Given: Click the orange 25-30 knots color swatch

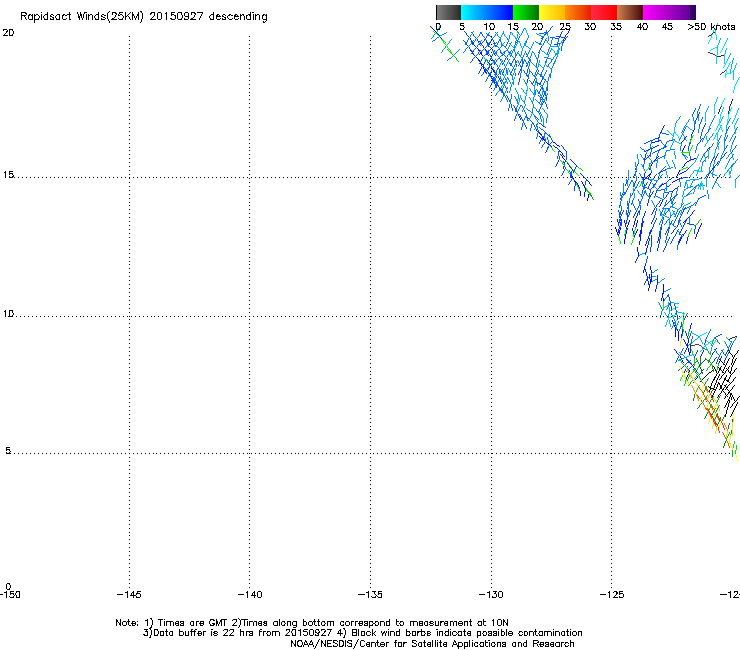Looking at the screenshot, I should pos(578,12).
